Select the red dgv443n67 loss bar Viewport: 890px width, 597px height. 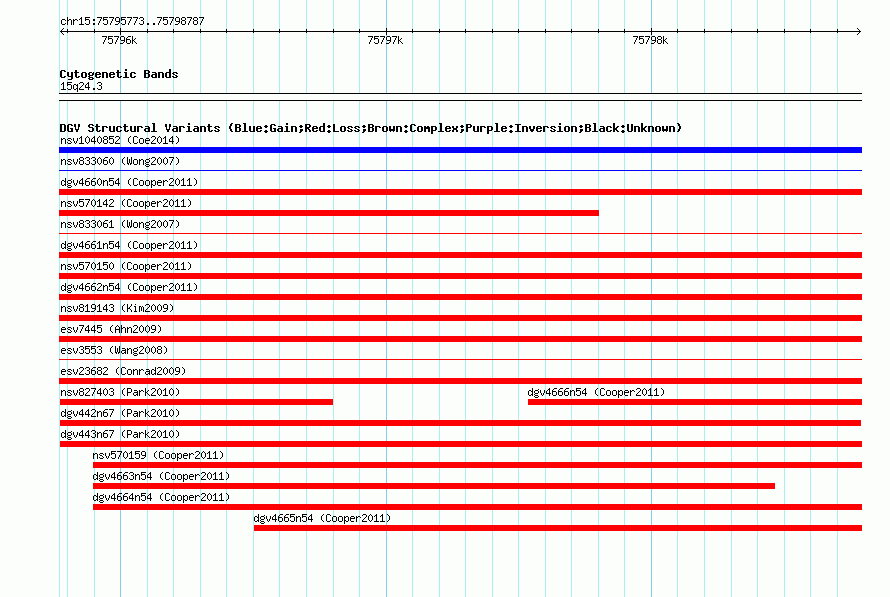[x=460, y=444]
